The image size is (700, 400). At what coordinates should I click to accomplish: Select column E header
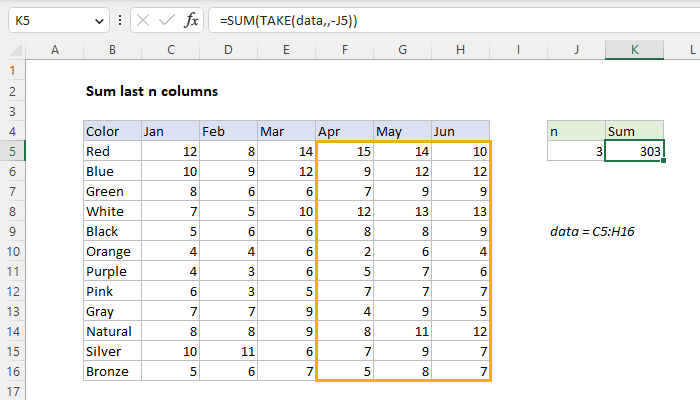[x=287, y=50]
